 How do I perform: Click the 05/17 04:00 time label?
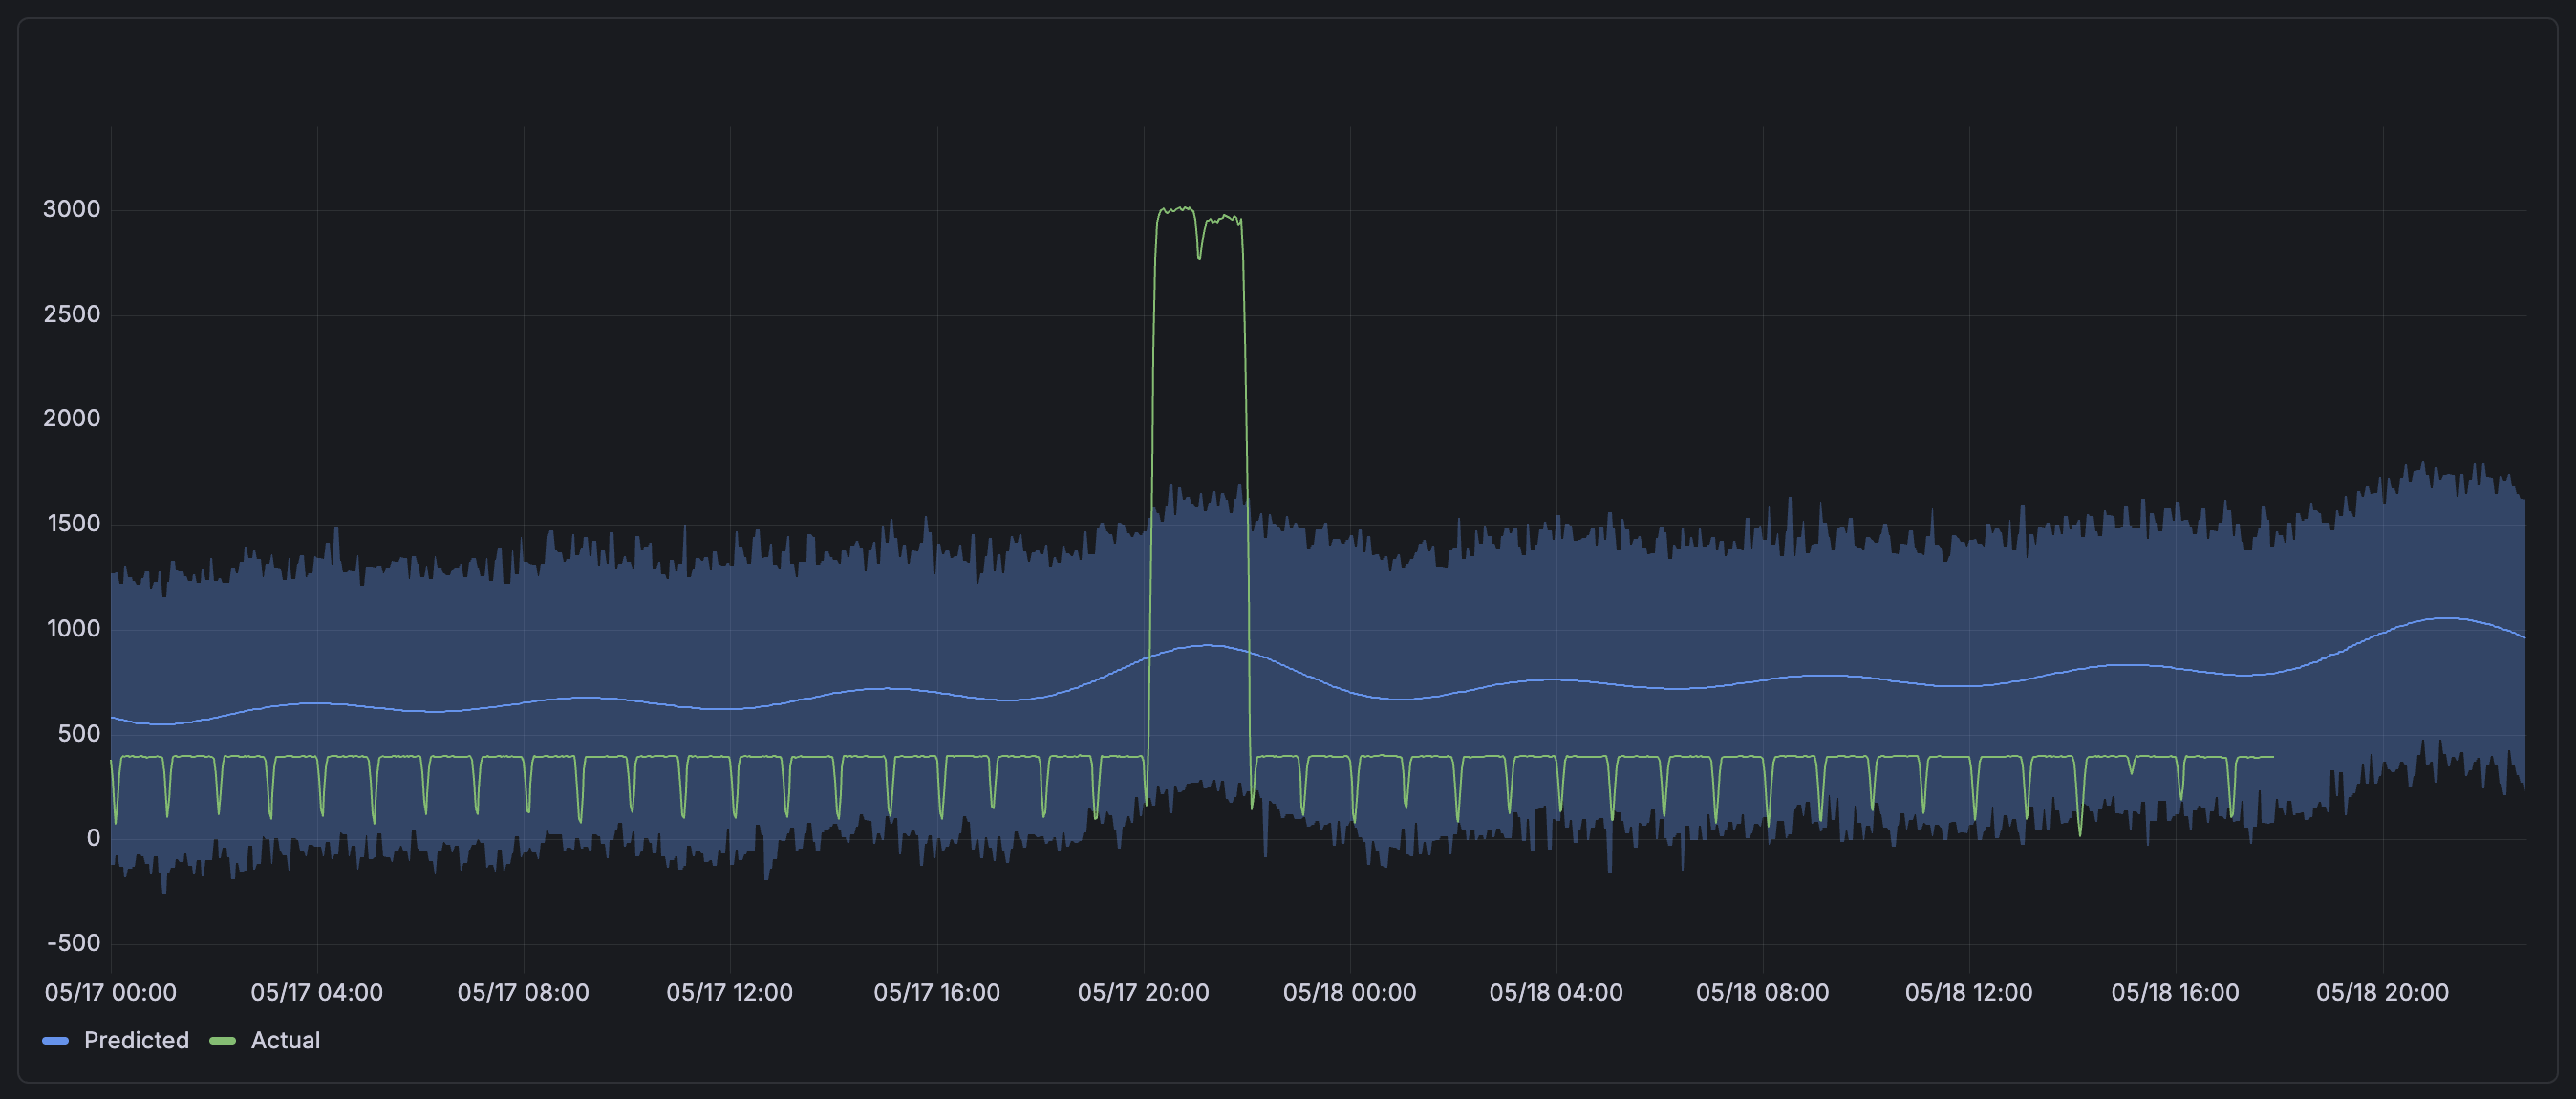[x=317, y=992]
